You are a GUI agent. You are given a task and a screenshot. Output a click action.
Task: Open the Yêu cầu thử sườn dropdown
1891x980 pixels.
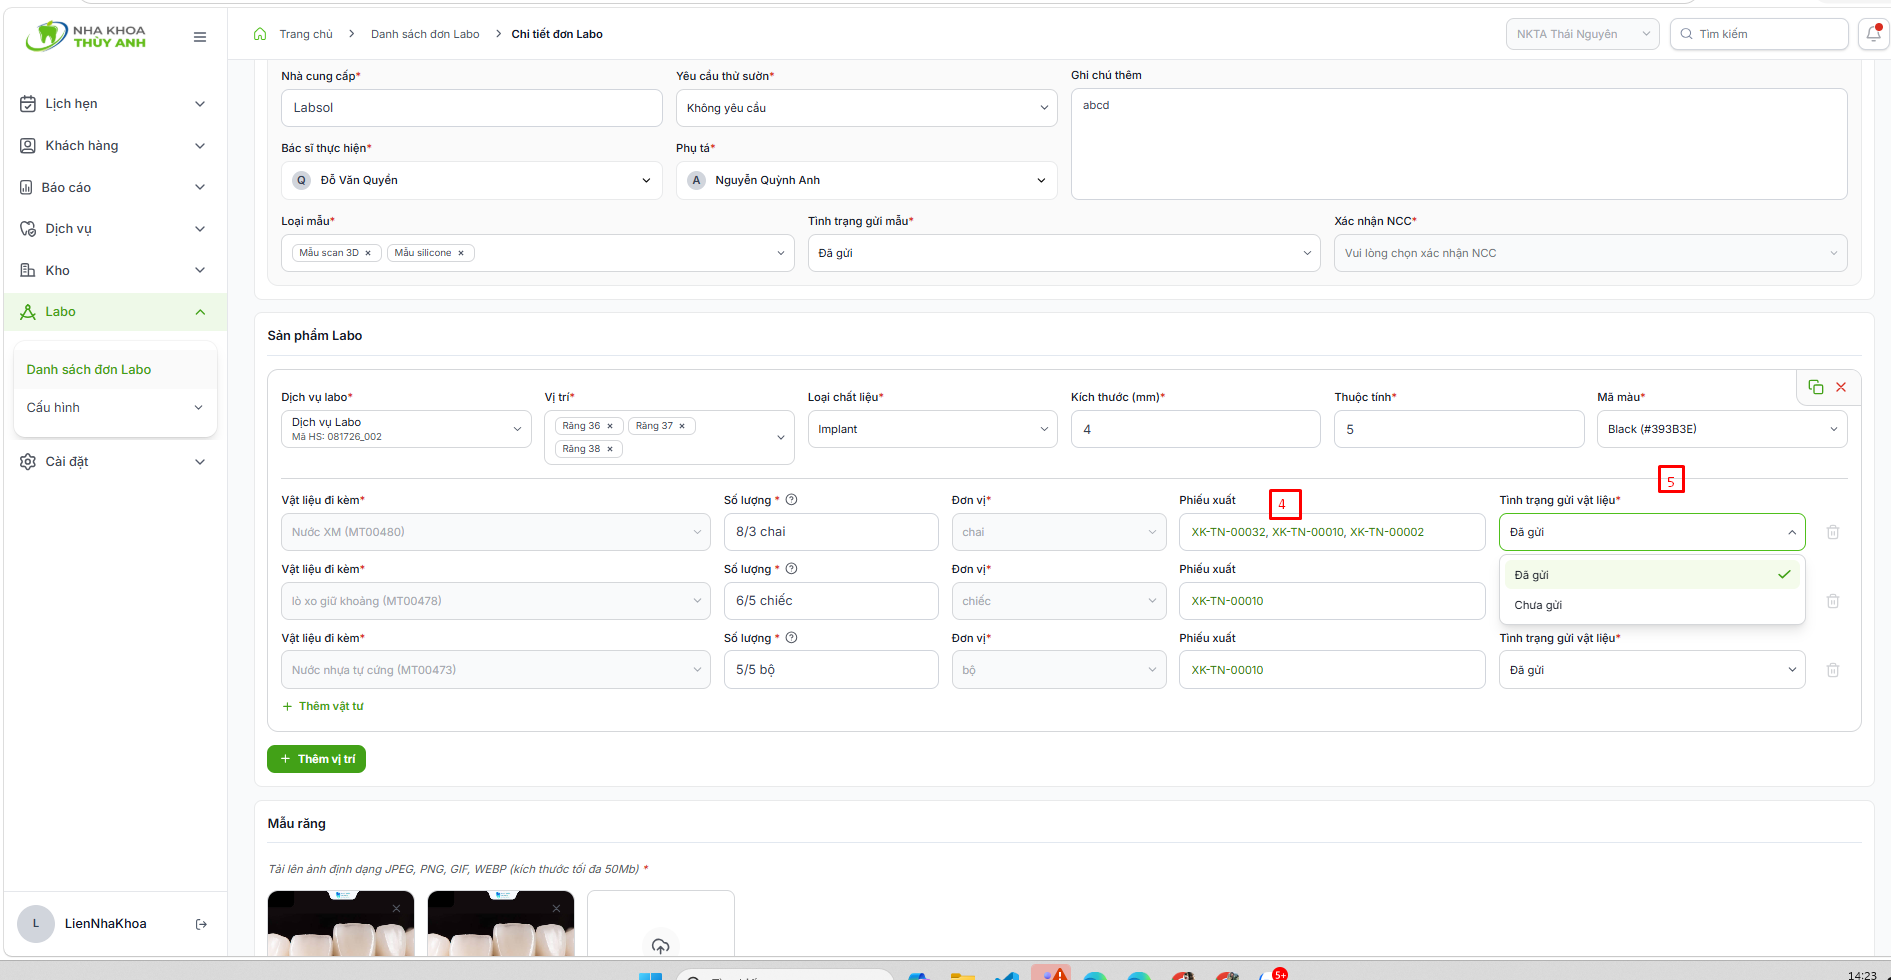pos(866,108)
